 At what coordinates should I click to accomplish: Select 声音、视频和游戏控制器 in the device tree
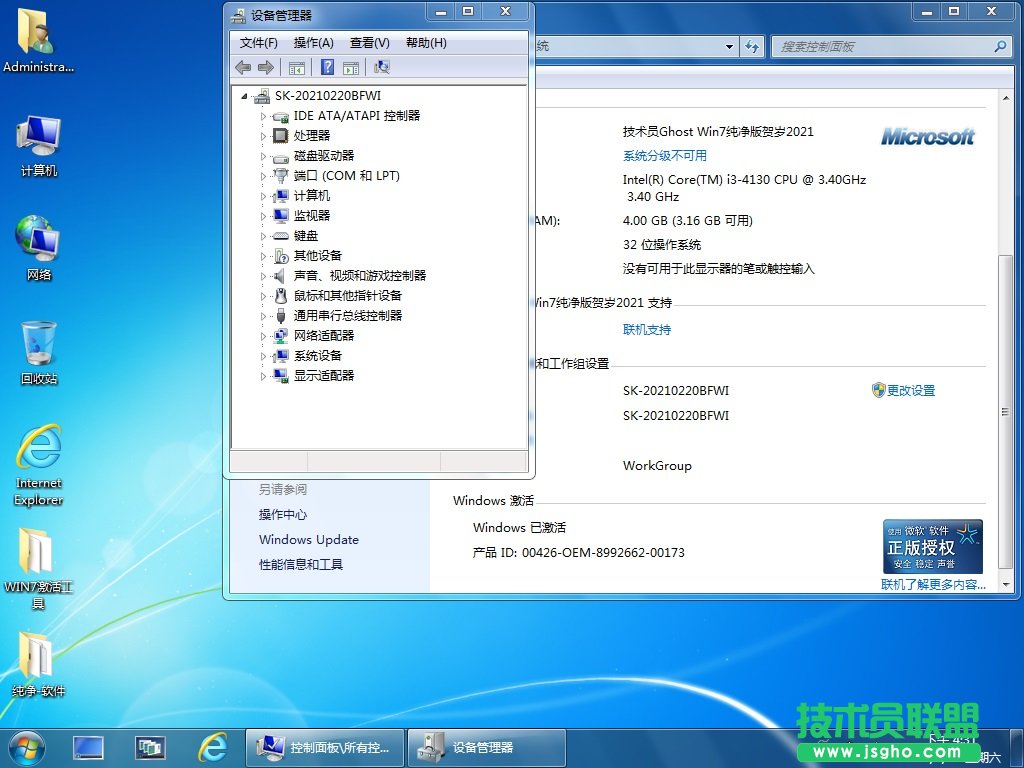(x=359, y=275)
